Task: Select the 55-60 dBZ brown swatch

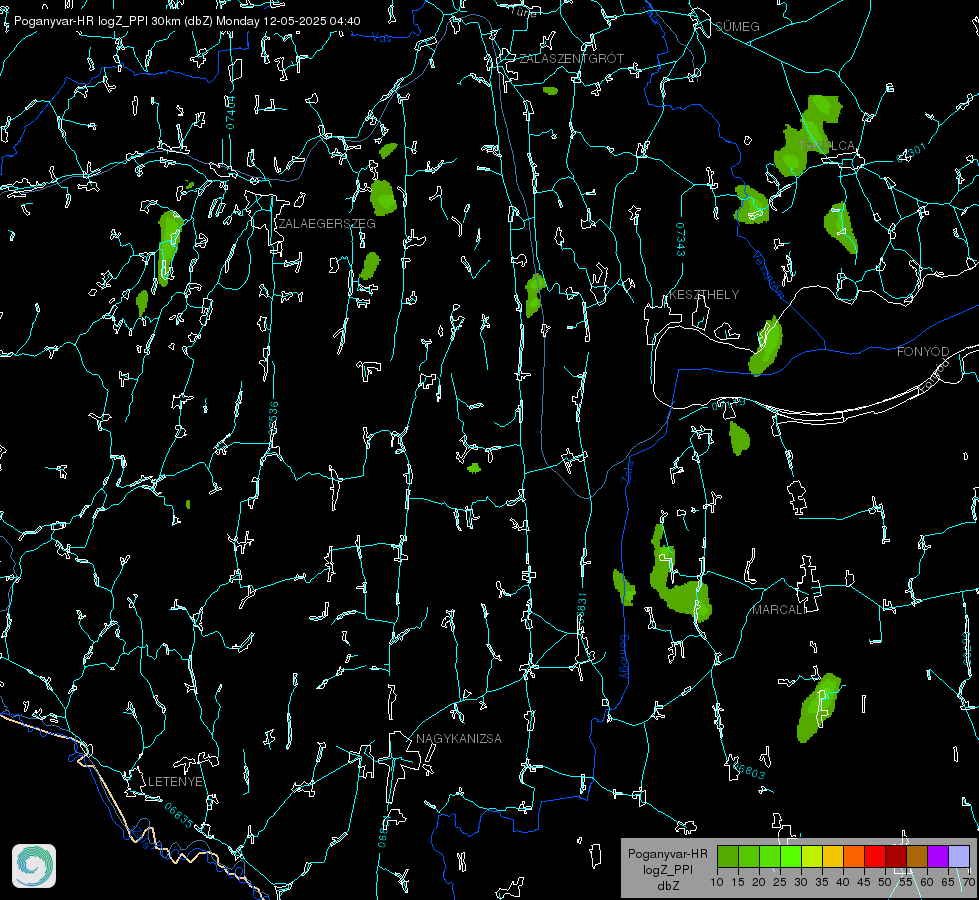Action: (917, 856)
